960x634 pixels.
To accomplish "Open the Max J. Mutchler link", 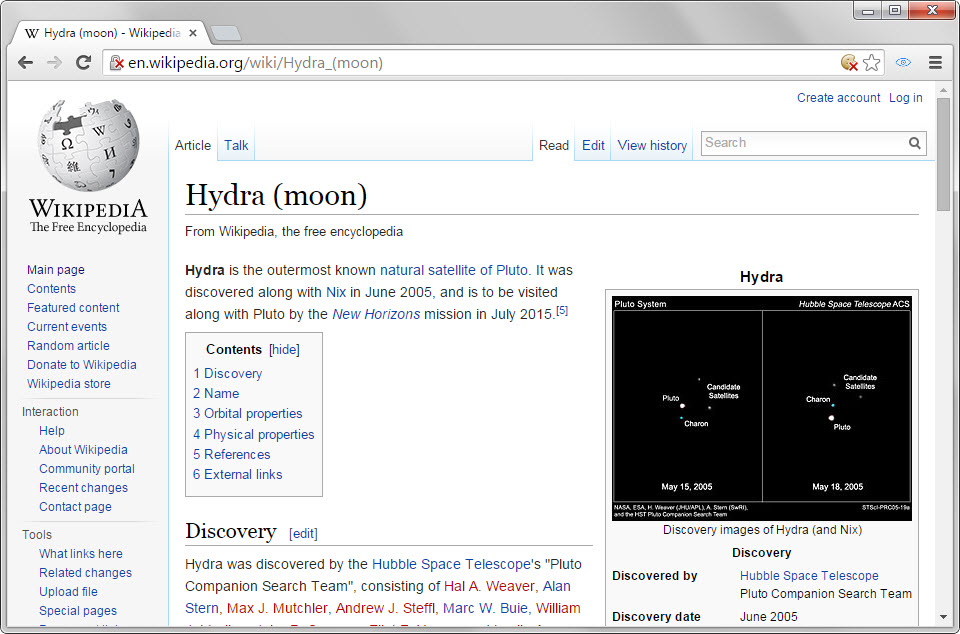I will (277, 608).
